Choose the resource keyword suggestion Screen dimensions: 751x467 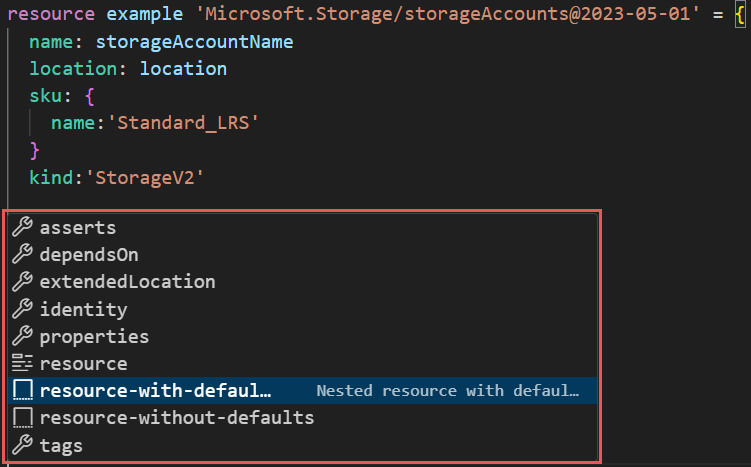point(83,364)
